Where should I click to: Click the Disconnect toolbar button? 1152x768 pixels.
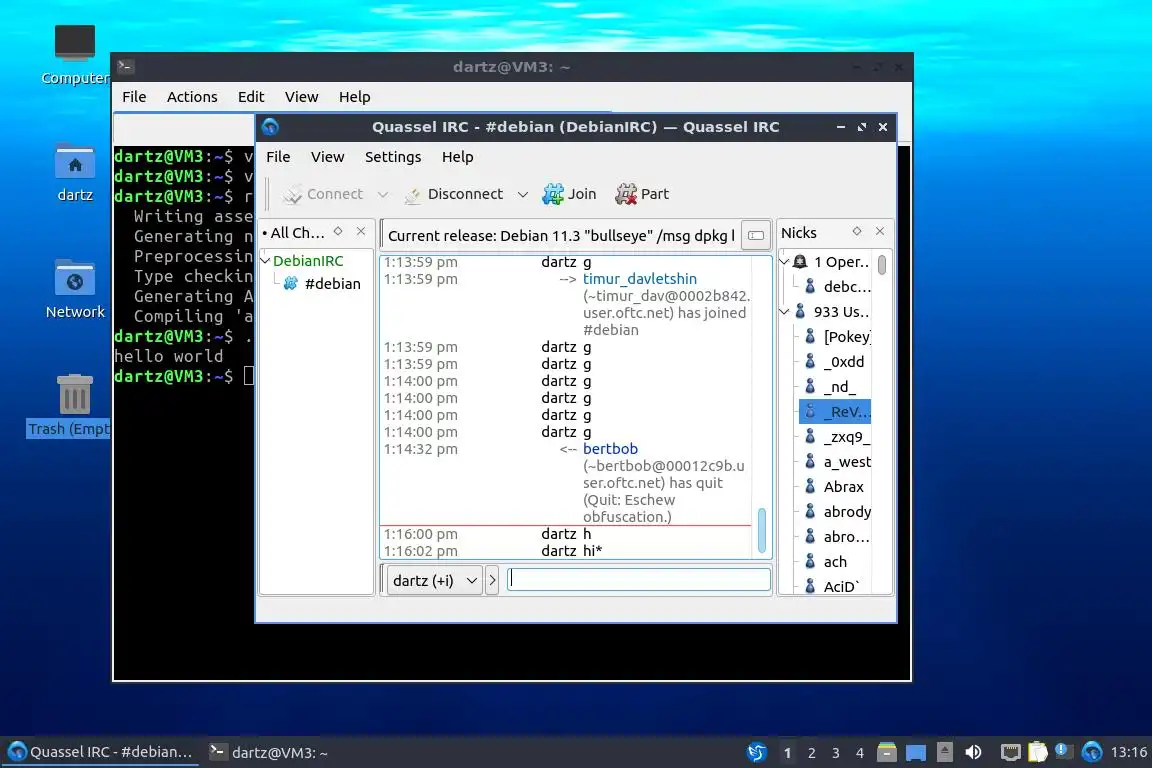tap(454, 194)
